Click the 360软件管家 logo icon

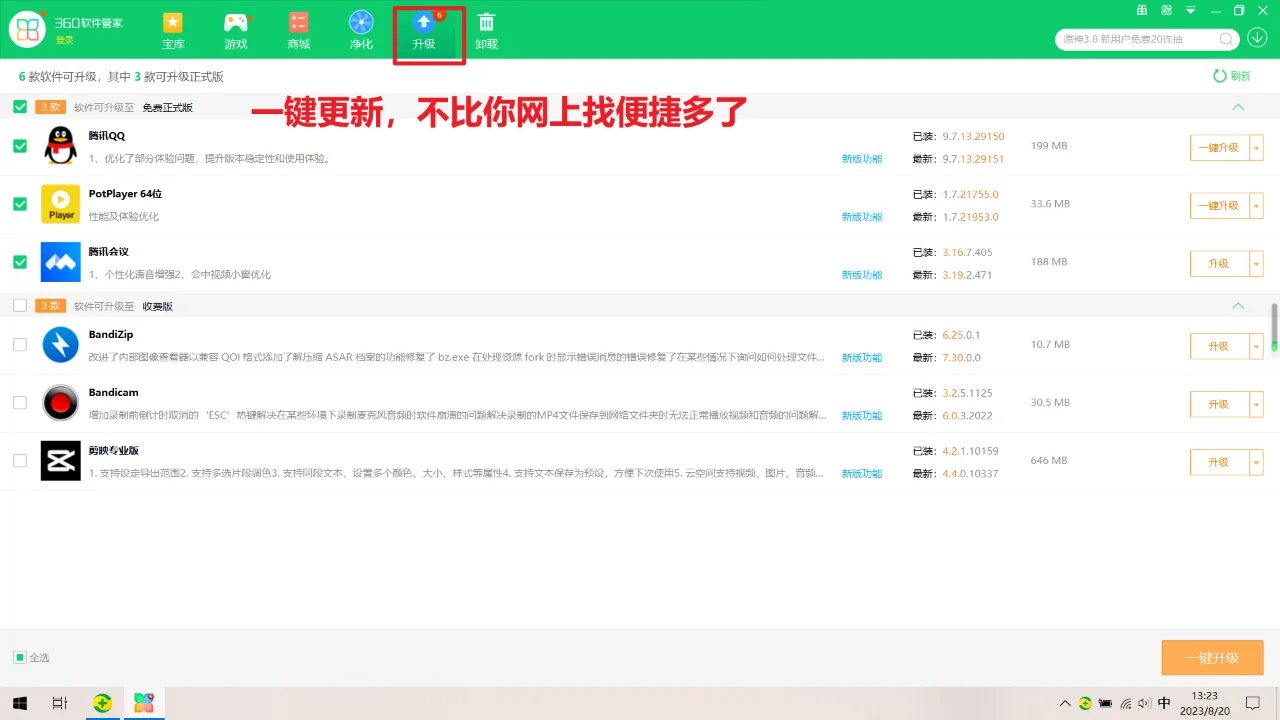pyautogui.click(x=28, y=29)
